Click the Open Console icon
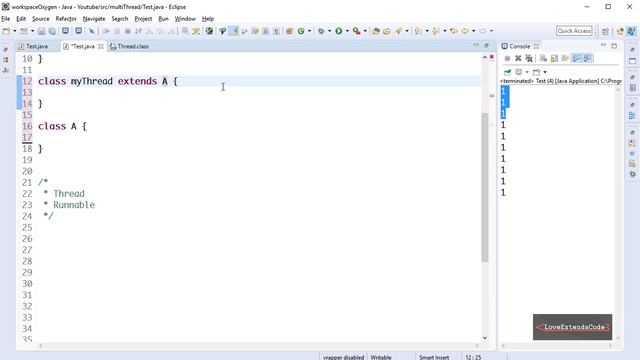Image resolution: width=640 pixels, height=360 pixels. (x=536, y=72)
